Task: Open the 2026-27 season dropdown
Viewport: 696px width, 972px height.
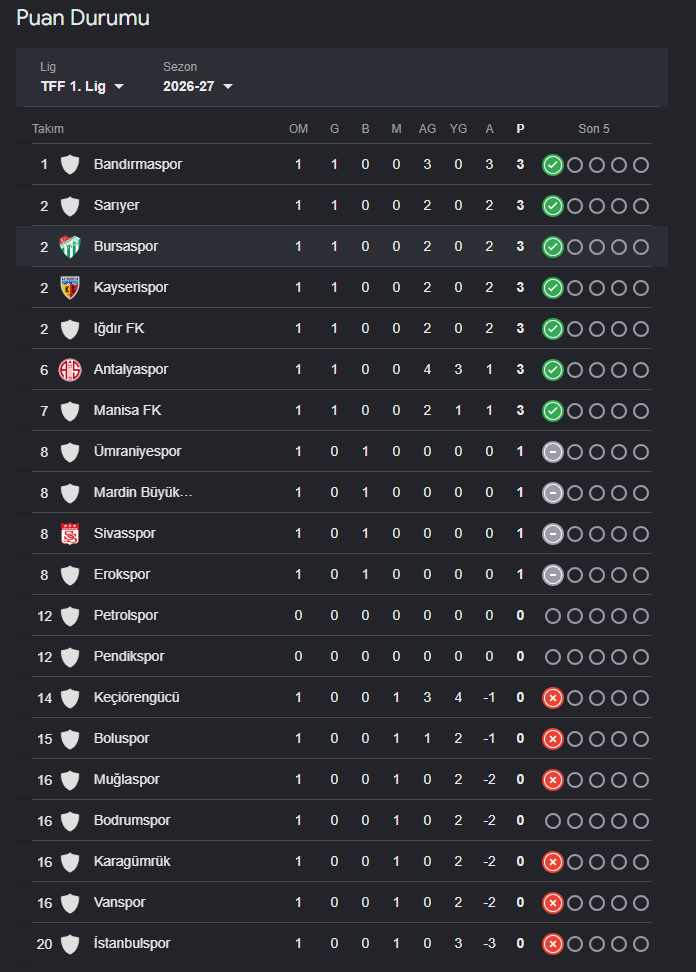Action: coord(198,86)
